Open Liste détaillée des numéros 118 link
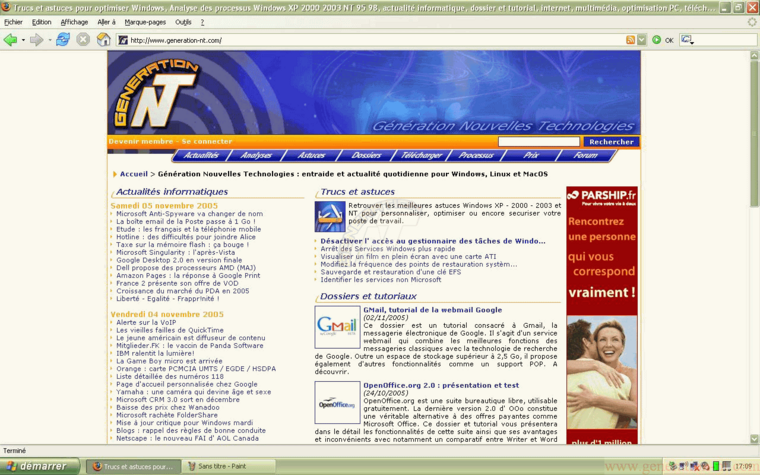 tap(170, 377)
